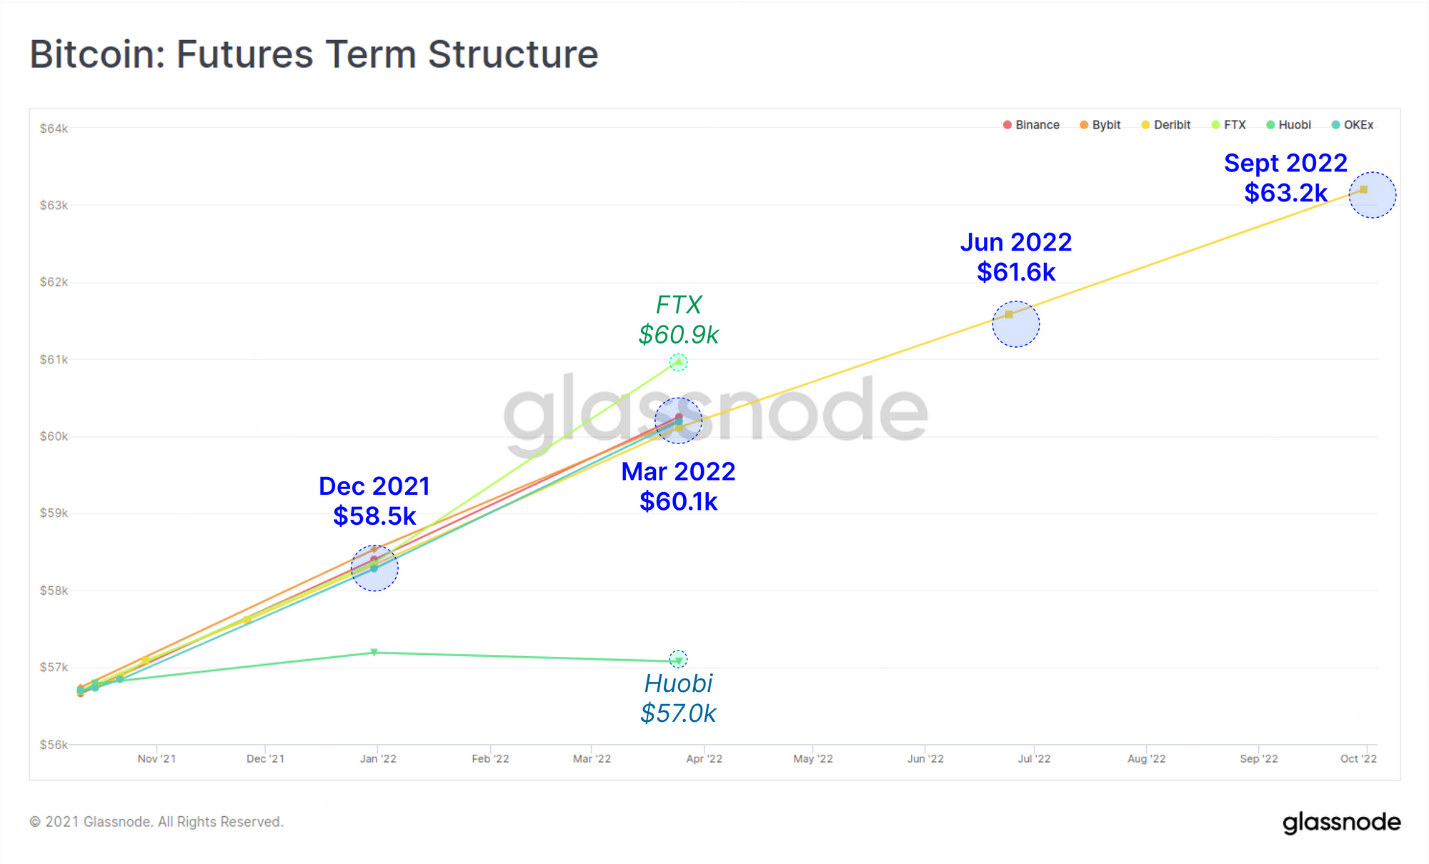Click the Glassnode copyright notice text
The height and width of the screenshot is (864, 1429).
point(157,822)
